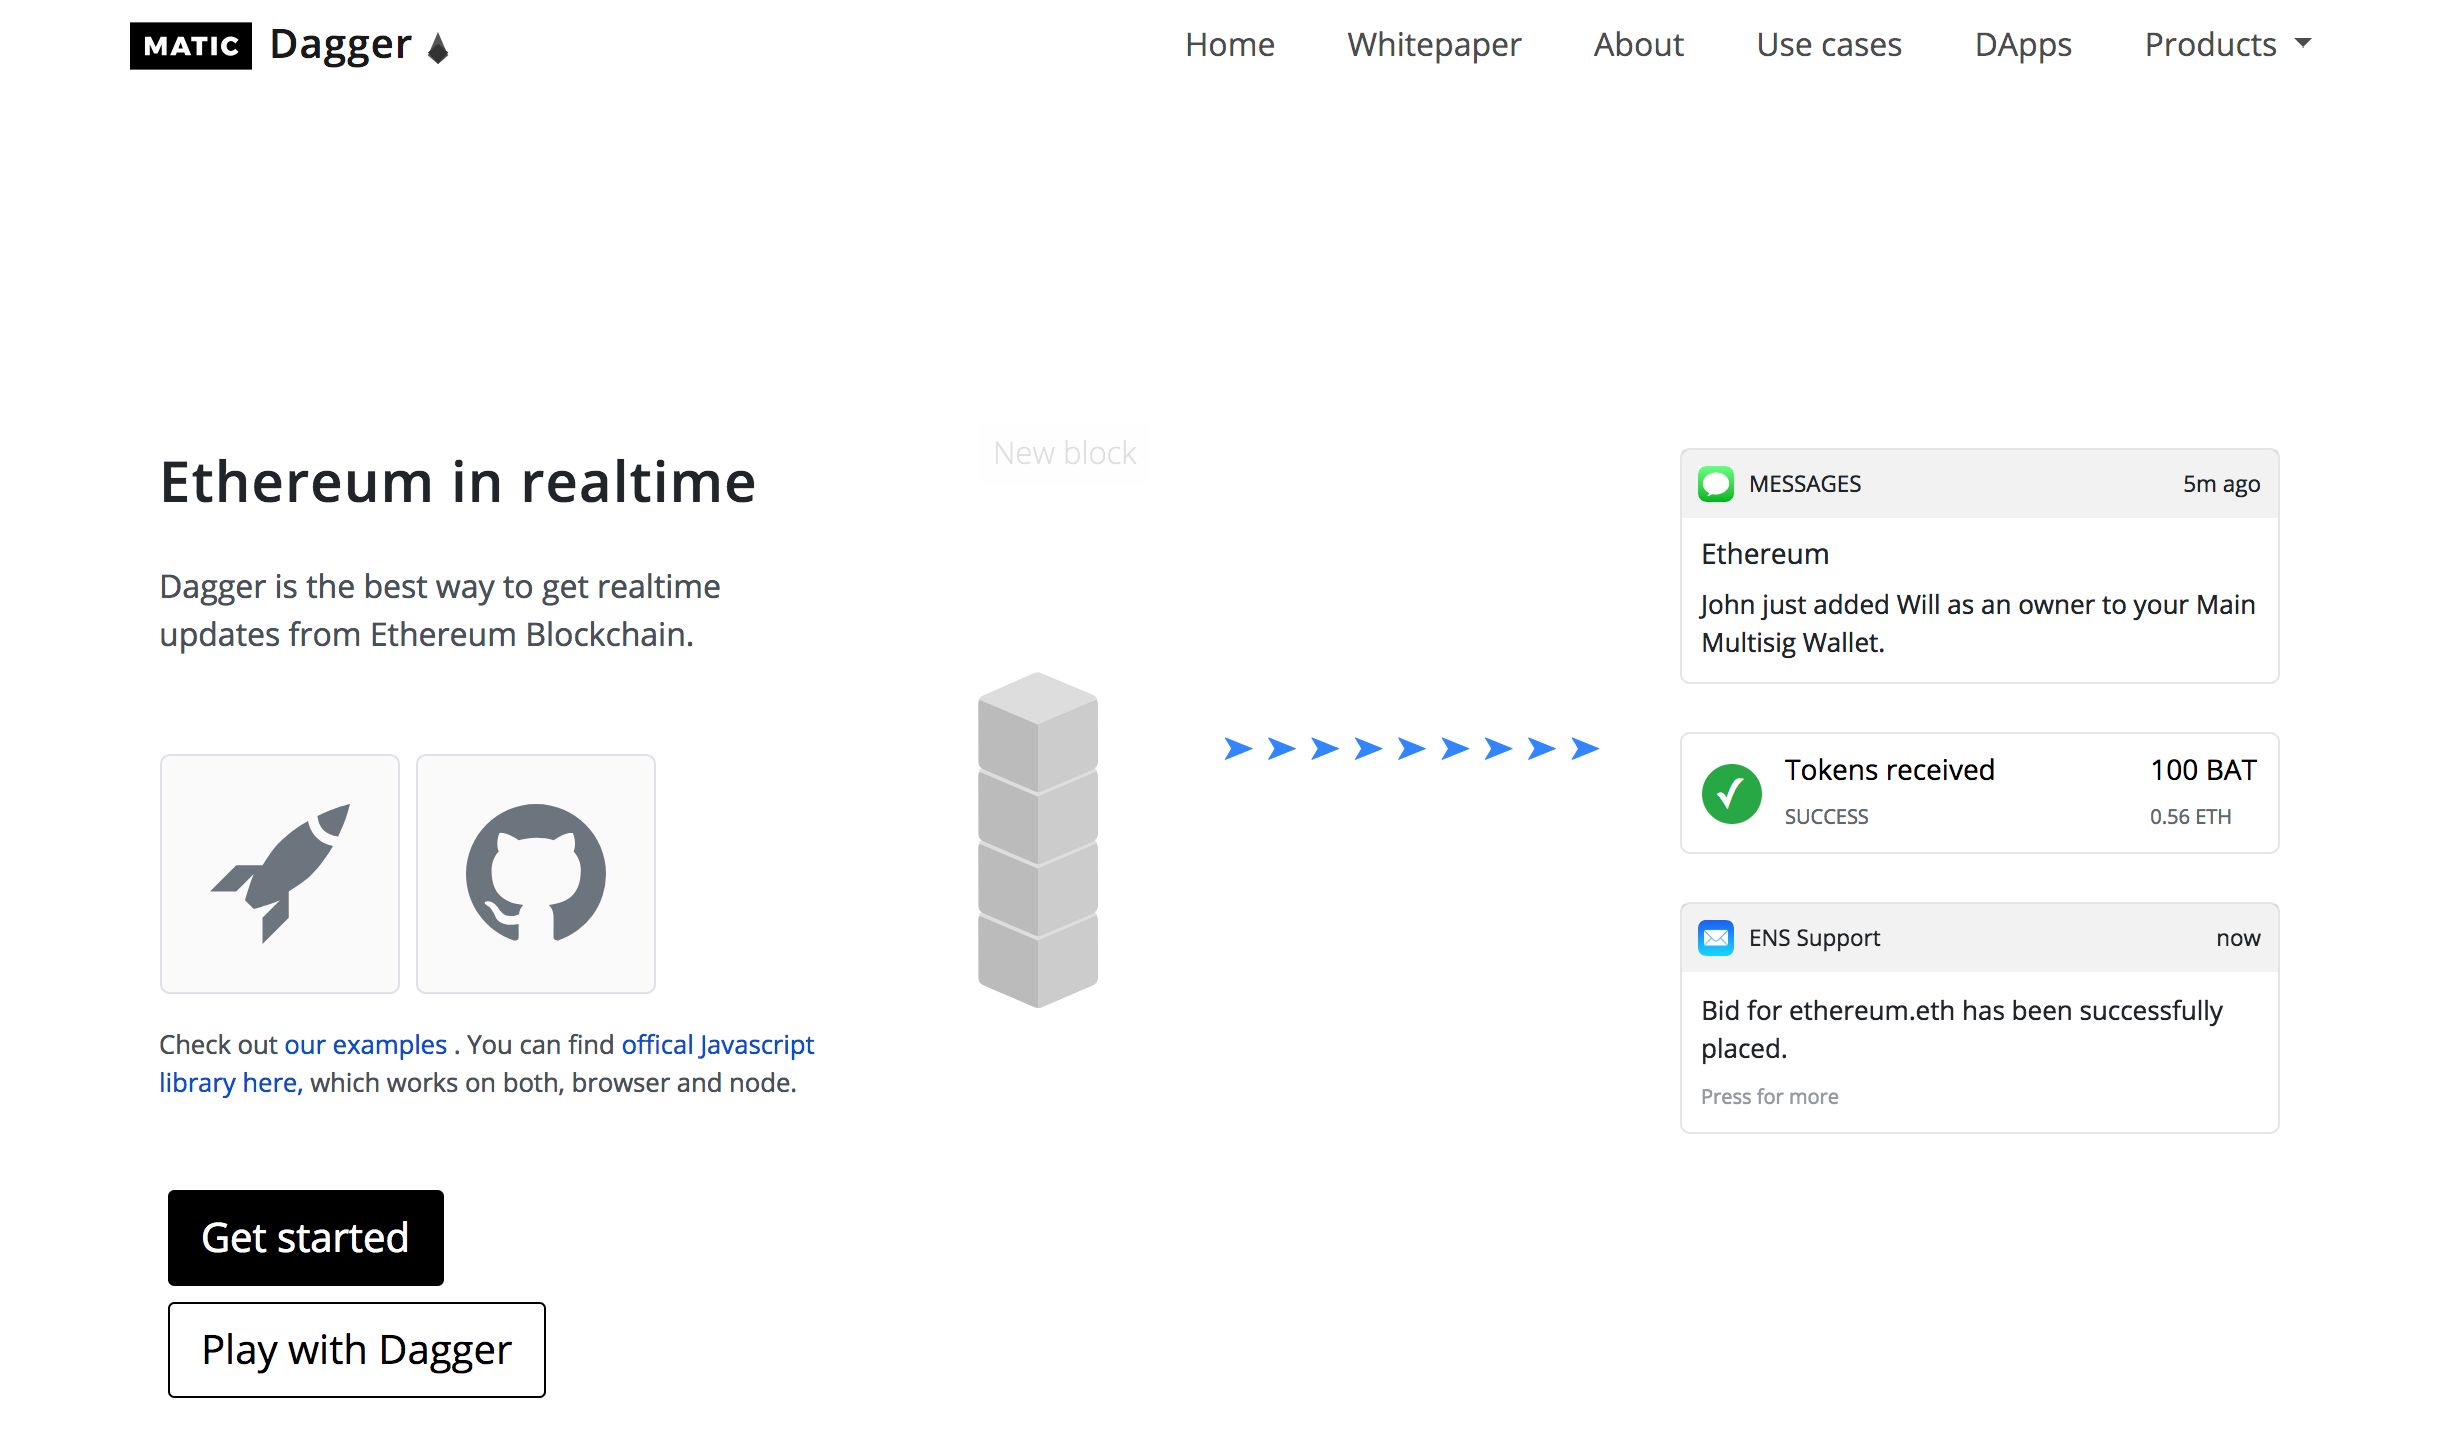Navigate to the About page
The image size is (2452, 1448).
pyautogui.click(x=1638, y=45)
